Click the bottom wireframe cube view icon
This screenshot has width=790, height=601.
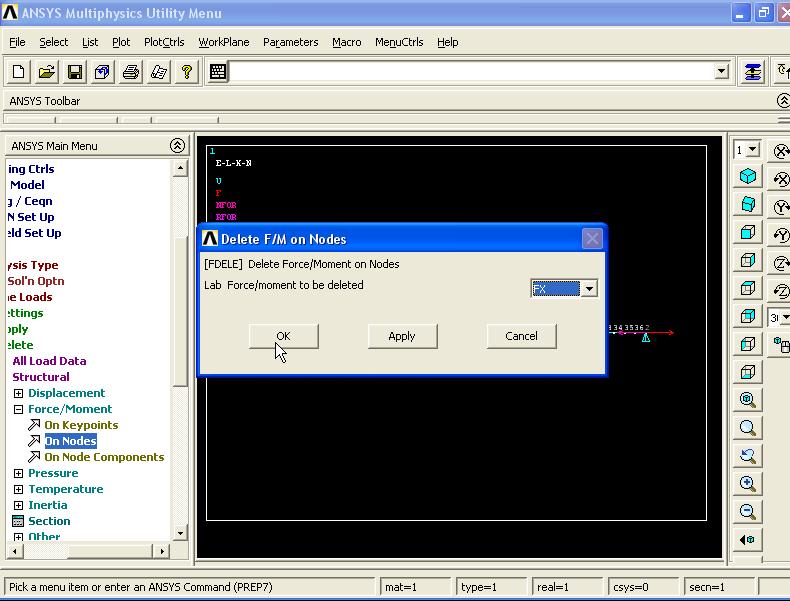(x=748, y=372)
